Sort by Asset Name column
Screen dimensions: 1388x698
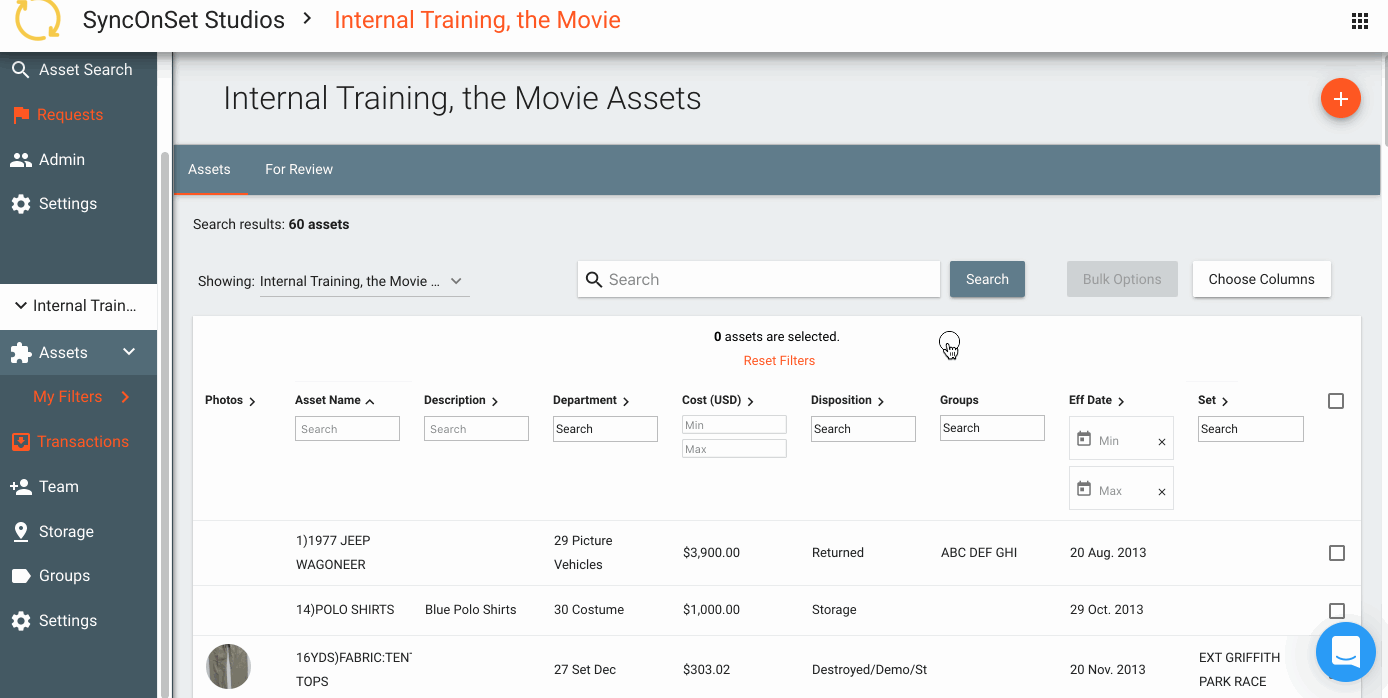pos(335,400)
